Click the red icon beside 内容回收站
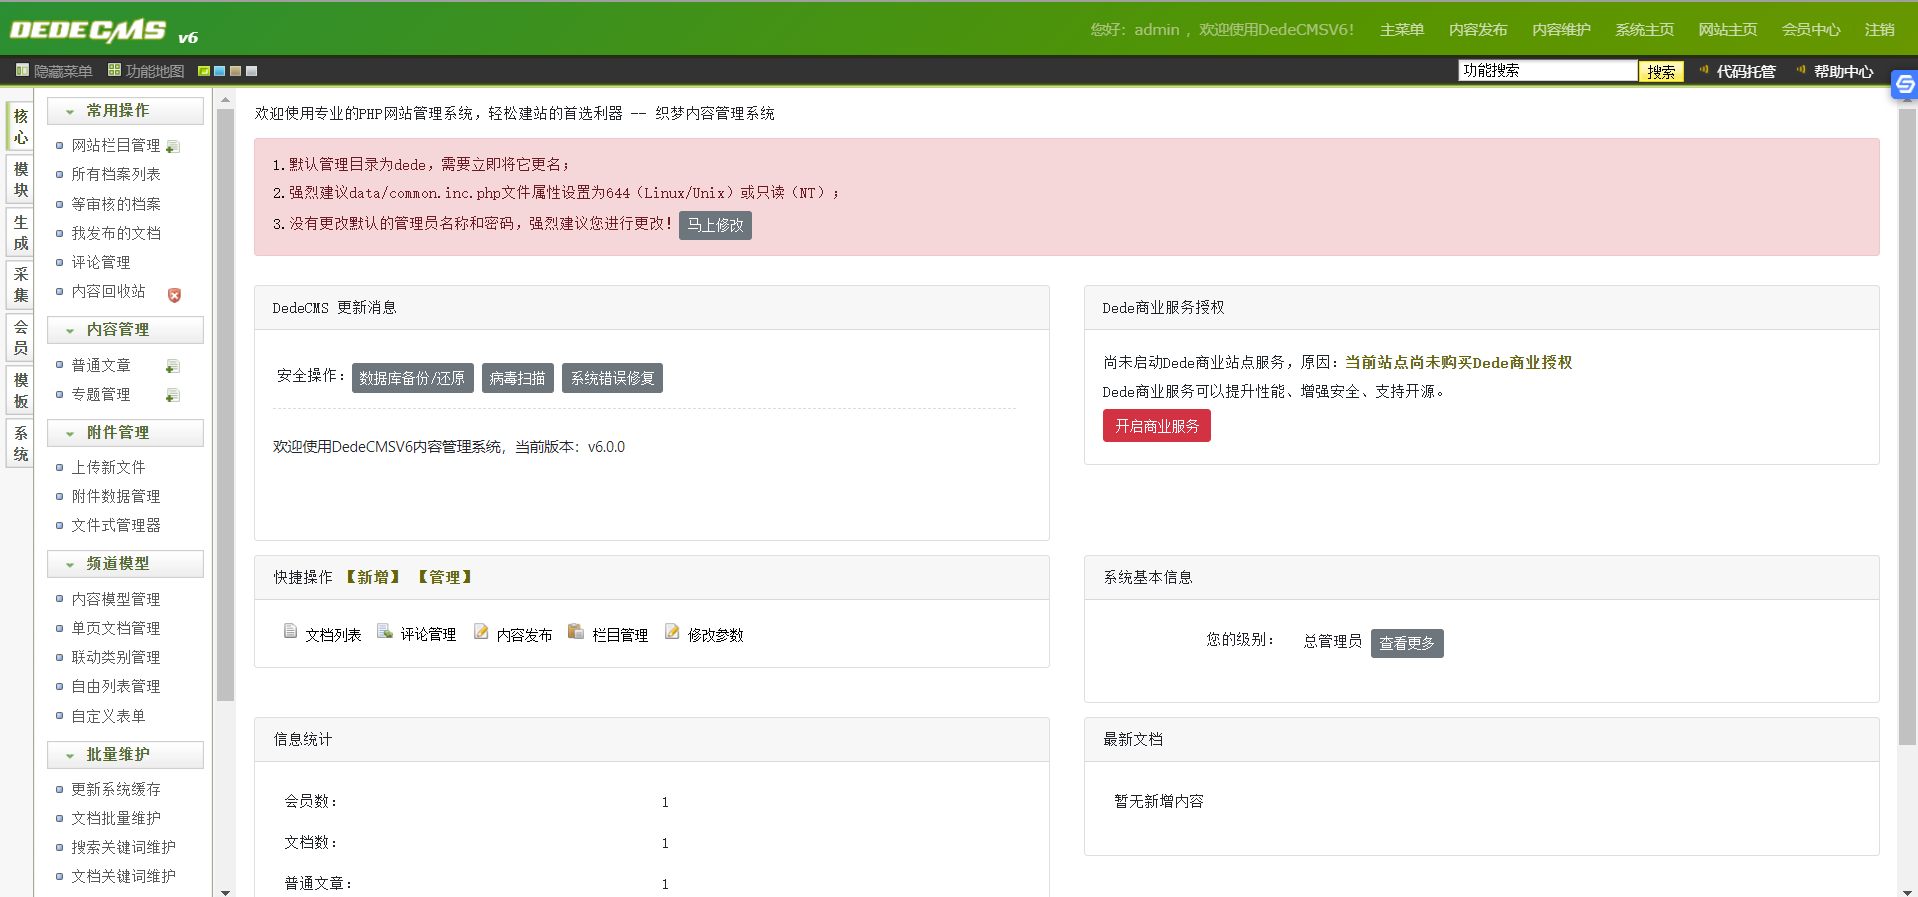This screenshot has height=897, width=1918. click(x=174, y=295)
